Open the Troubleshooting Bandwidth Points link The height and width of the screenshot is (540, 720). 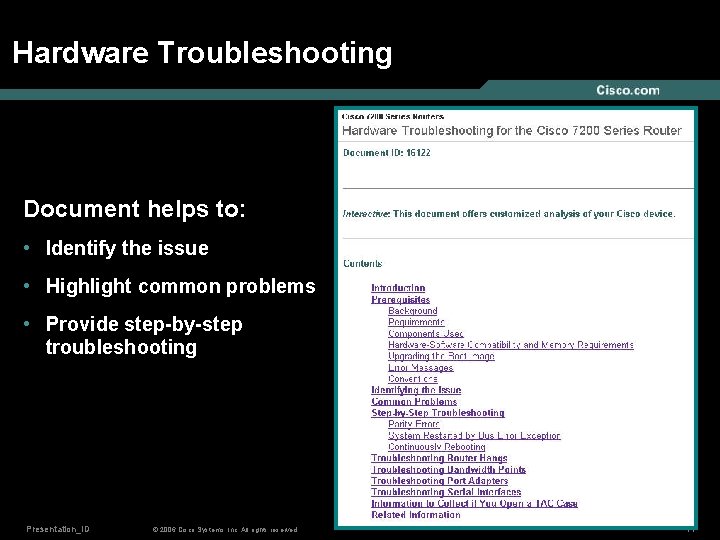click(448, 469)
